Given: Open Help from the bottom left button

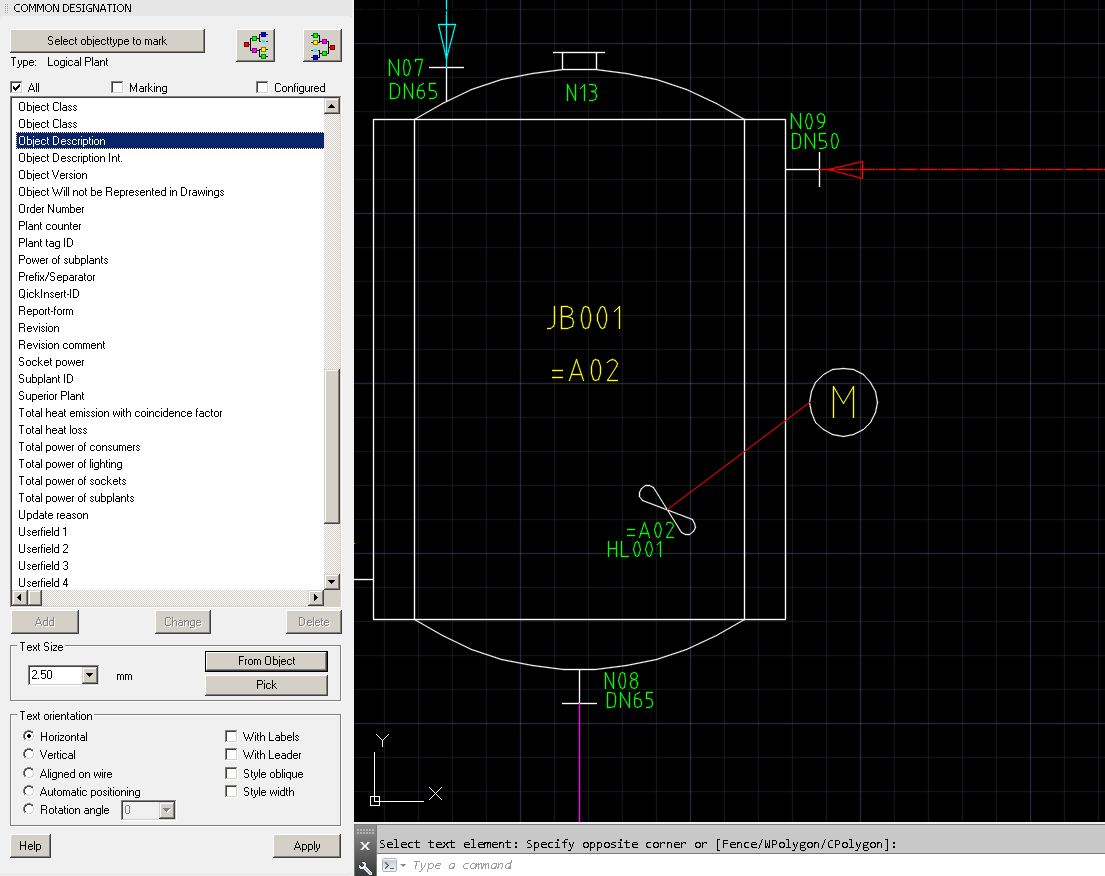Looking at the screenshot, I should 30,846.
